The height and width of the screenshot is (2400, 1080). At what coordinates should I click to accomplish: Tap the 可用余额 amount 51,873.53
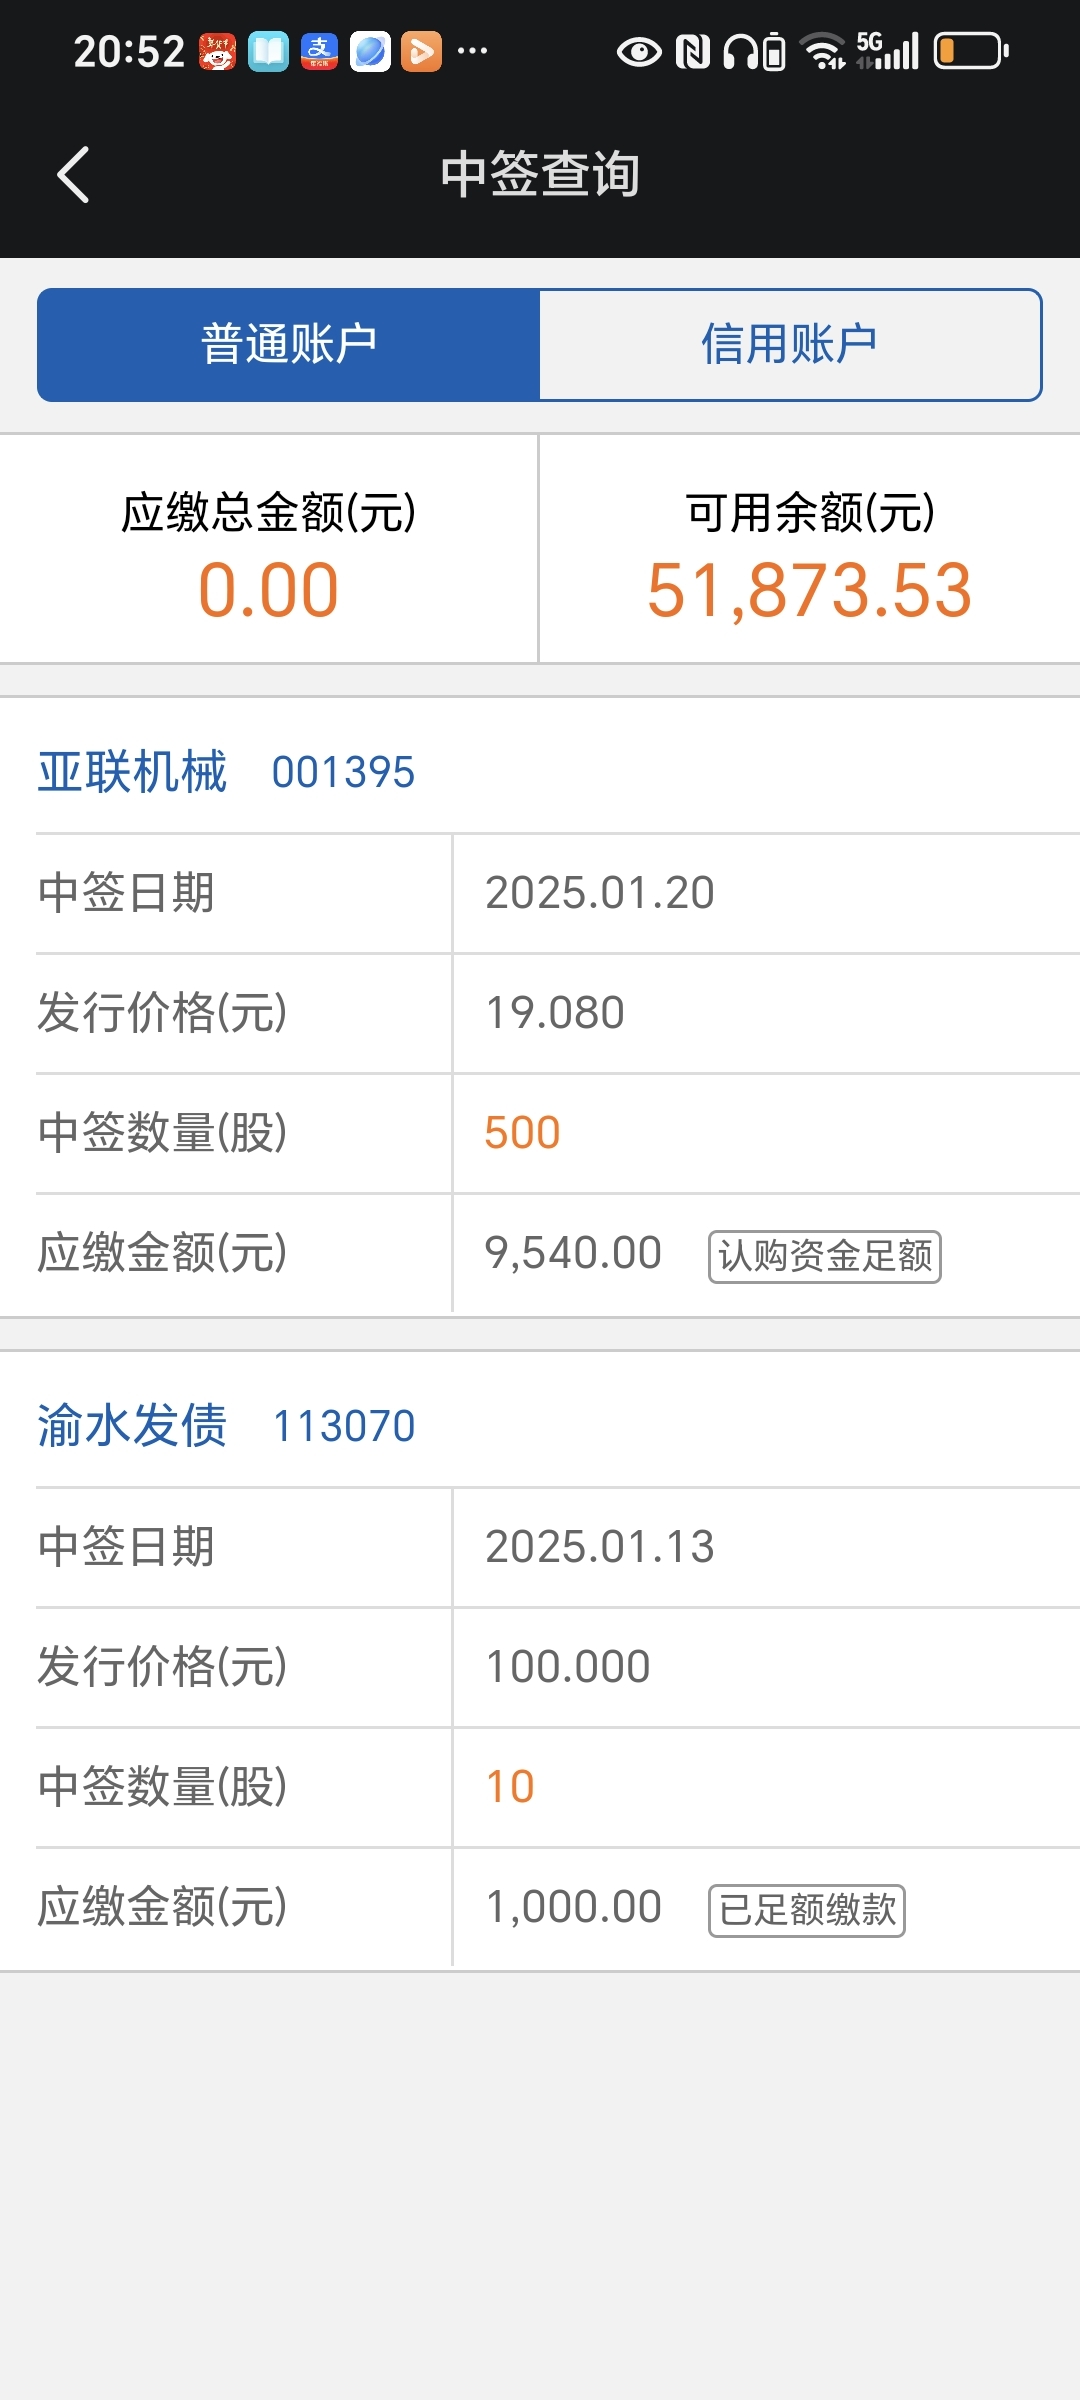coord(809,590)
